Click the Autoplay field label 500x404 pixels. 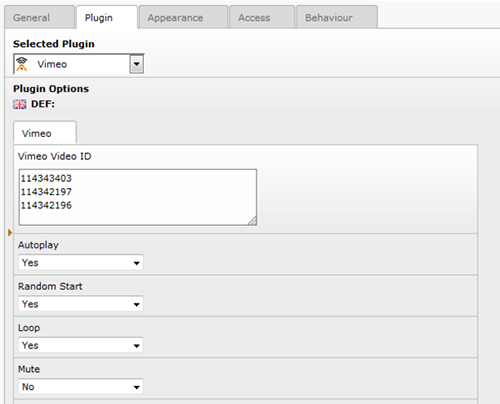(x=38, y=245)
